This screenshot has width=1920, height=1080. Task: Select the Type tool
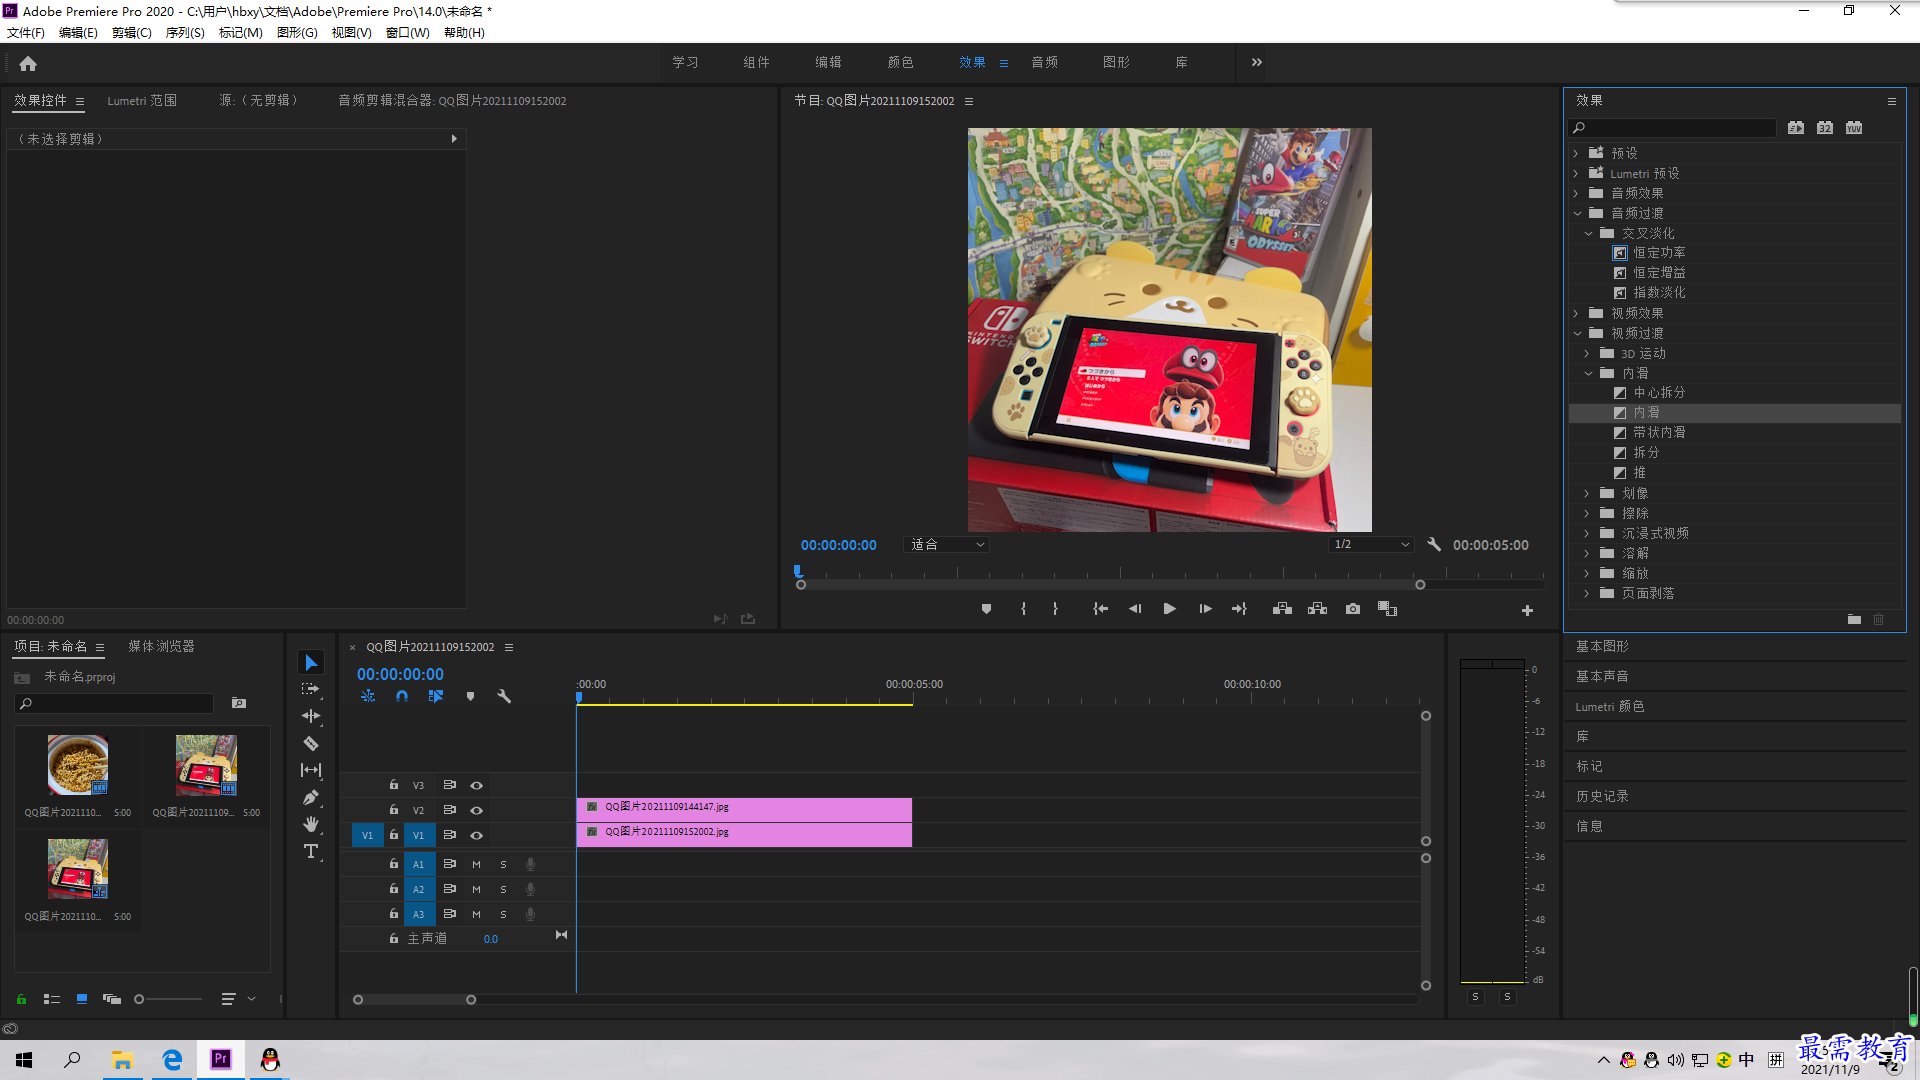[311, 851]
